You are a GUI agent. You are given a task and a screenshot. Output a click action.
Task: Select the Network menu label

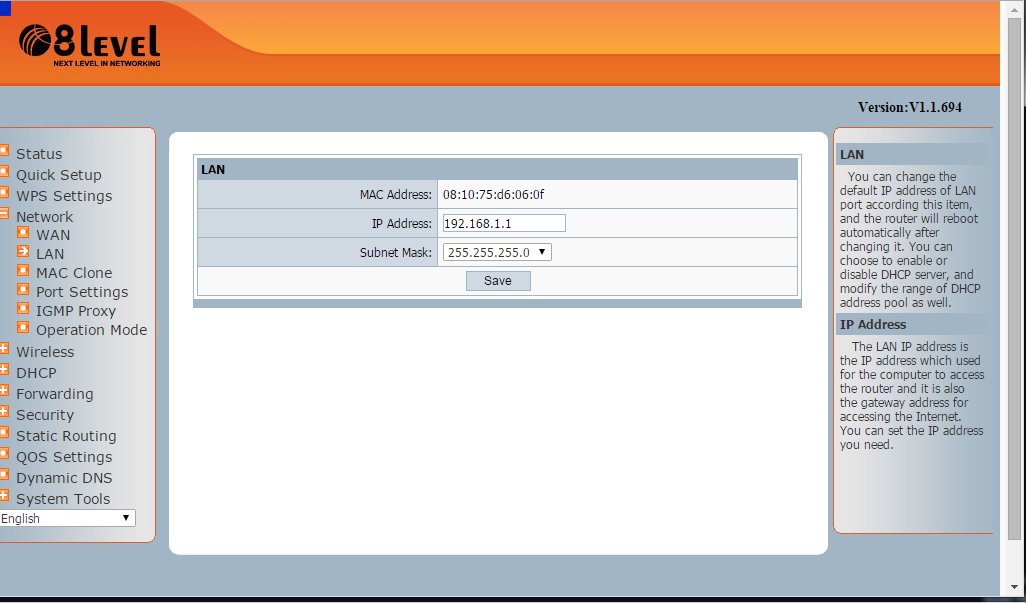pos(44,217)
